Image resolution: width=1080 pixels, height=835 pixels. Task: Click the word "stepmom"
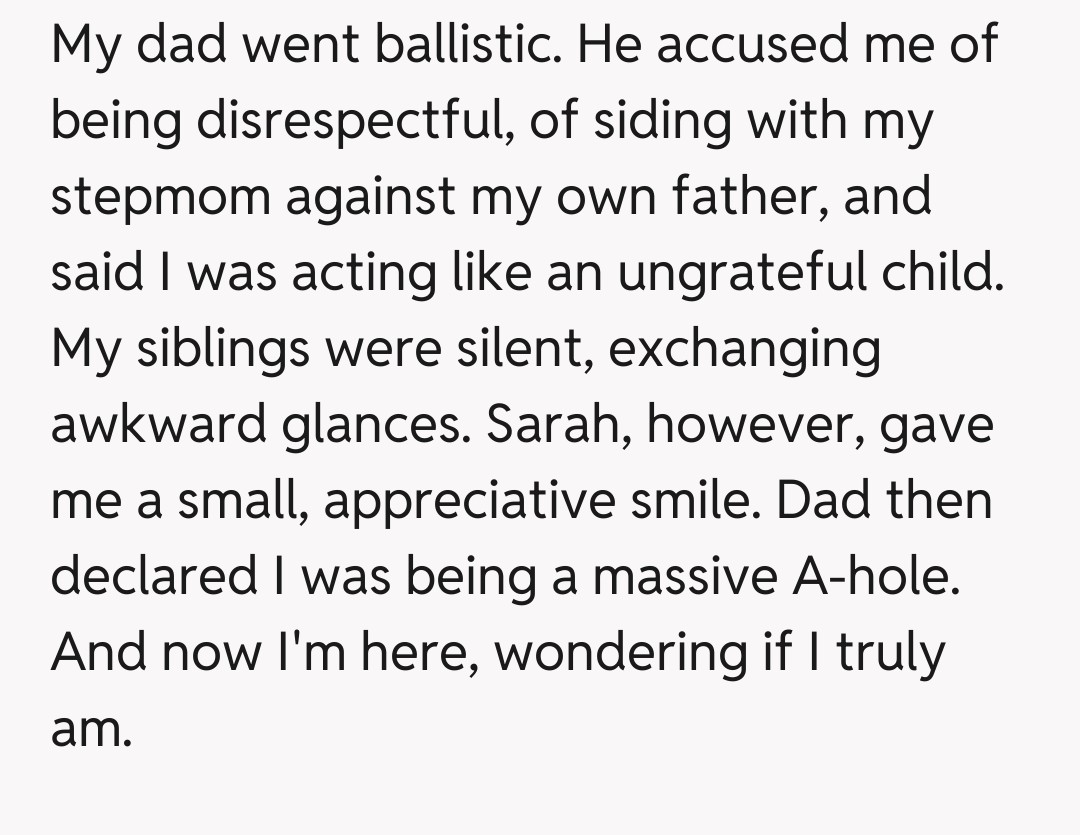pyautogui.click(x=160, y=196)
